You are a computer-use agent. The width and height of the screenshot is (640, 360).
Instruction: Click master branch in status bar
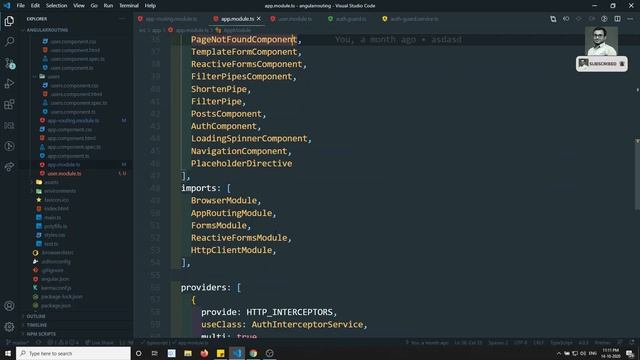(17, 342)
